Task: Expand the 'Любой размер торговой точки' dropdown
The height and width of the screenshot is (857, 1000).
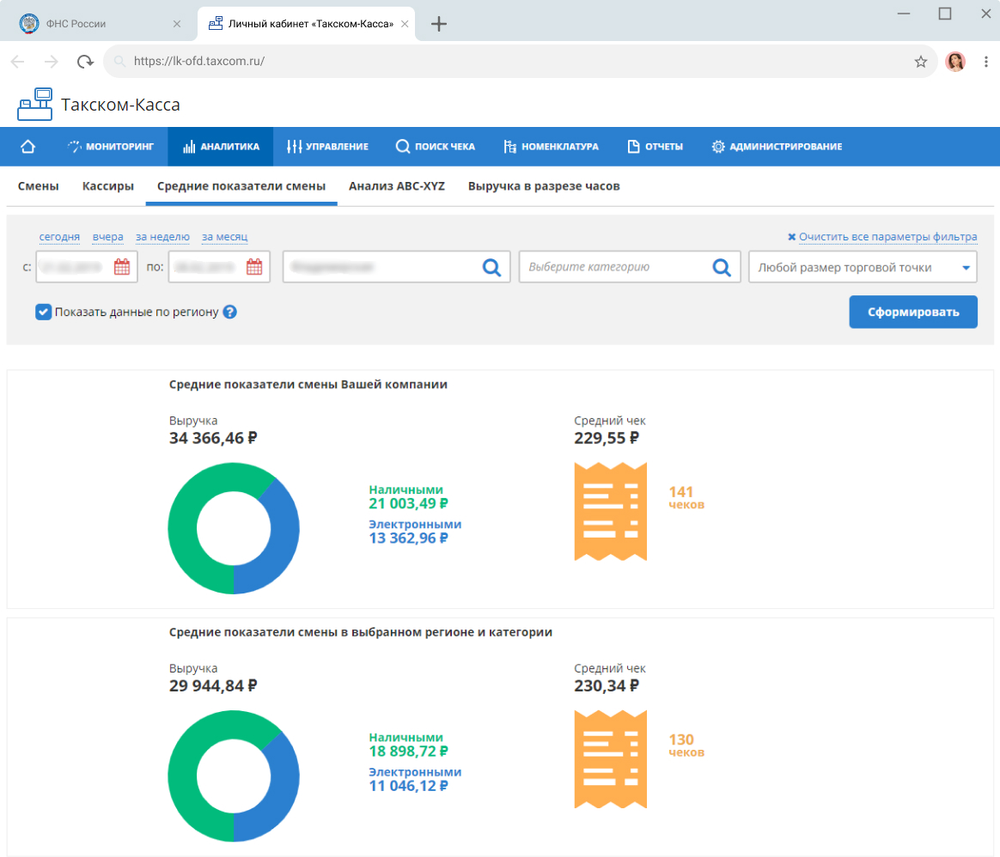Action: (862, 267)
